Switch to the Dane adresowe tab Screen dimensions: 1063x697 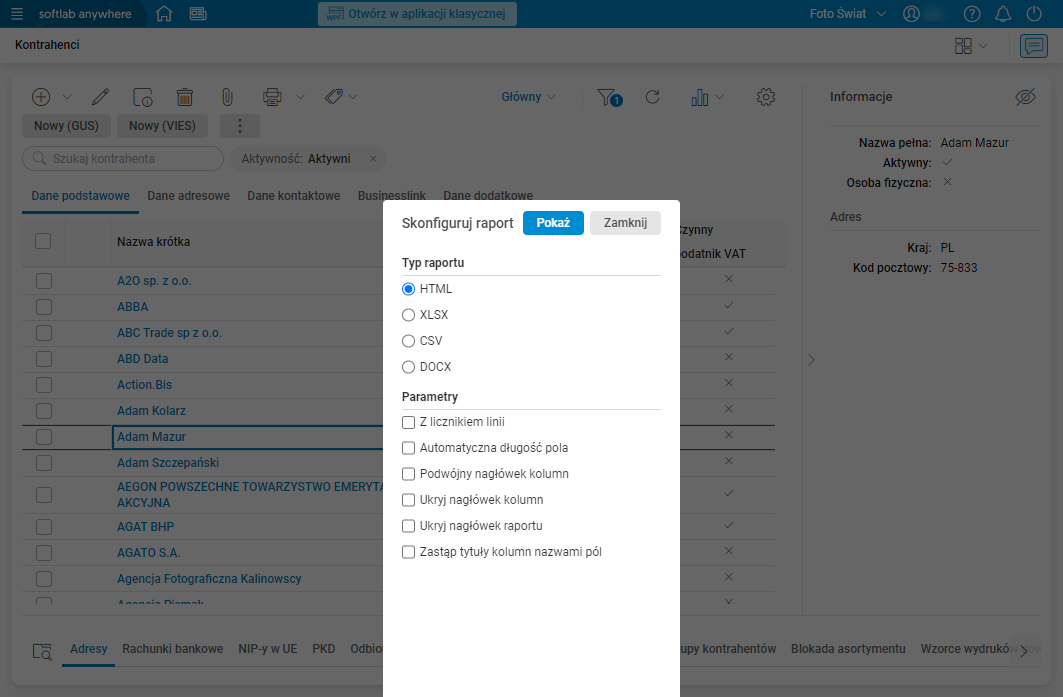tap(188, 196)
